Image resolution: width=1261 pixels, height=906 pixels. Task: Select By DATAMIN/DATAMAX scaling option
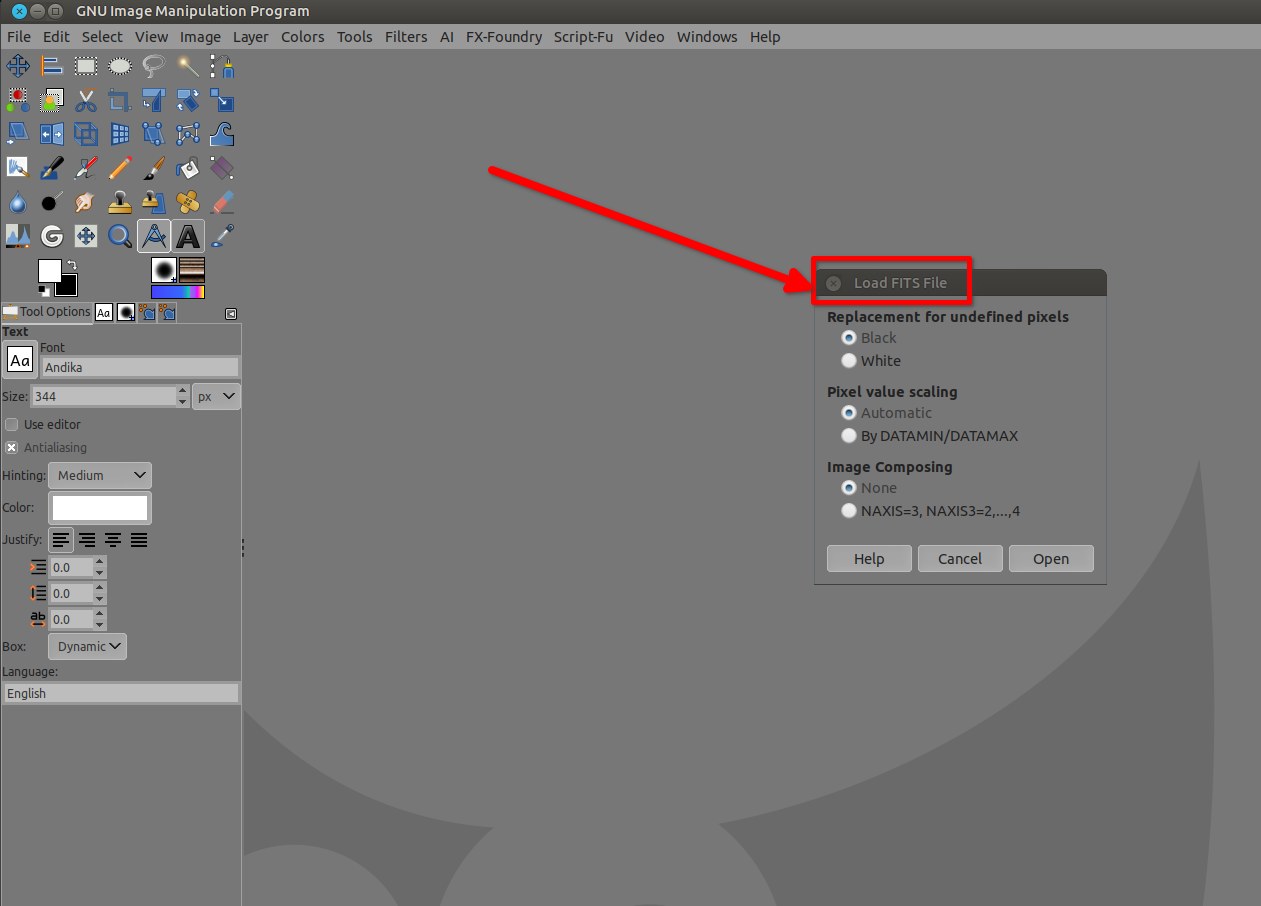(849, 436)
